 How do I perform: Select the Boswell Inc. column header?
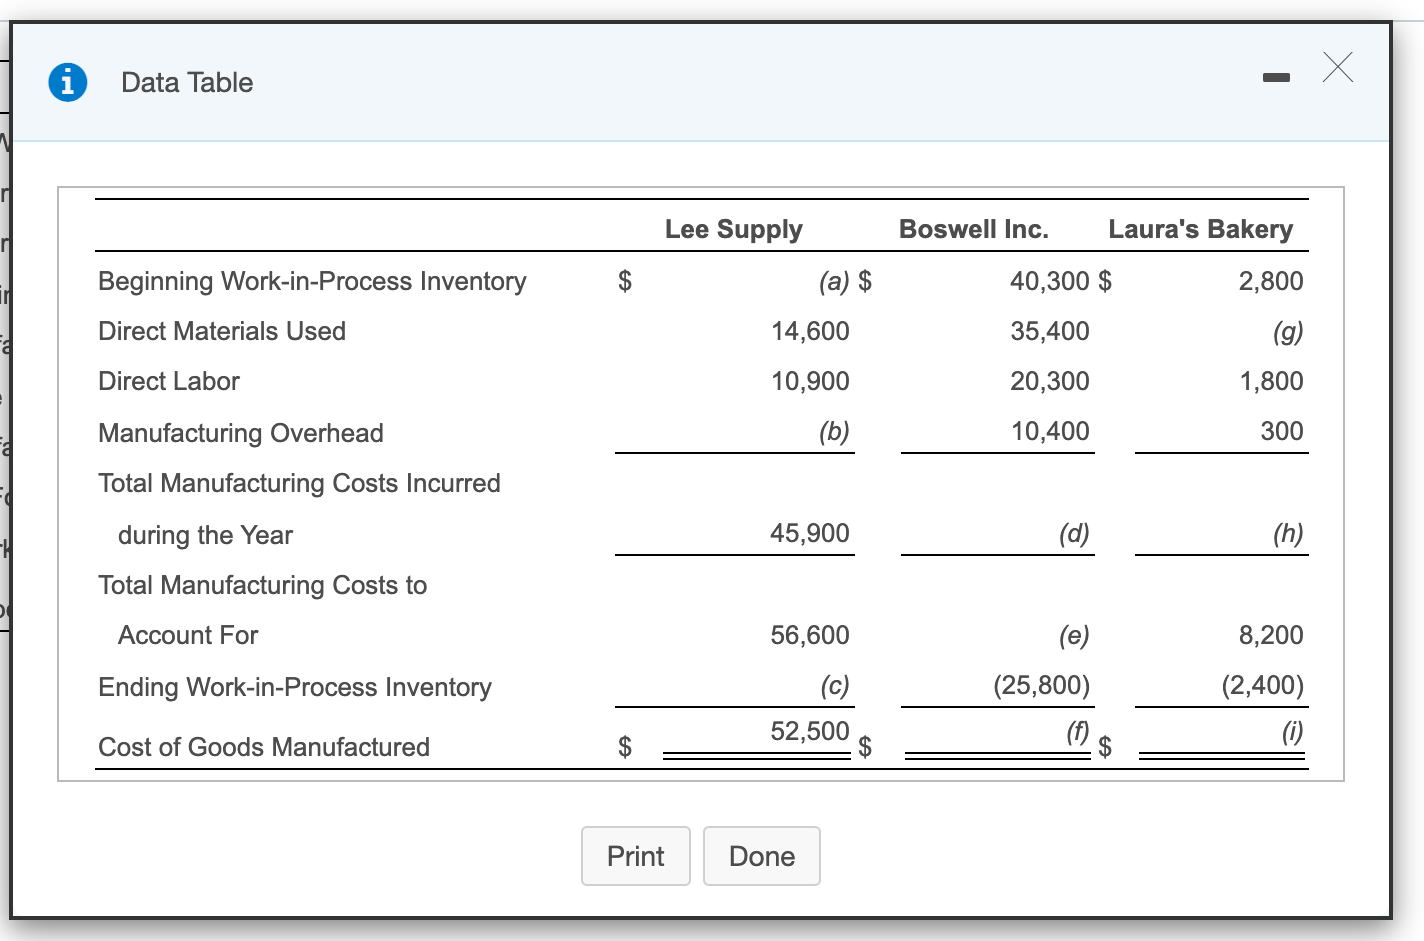click(974, 229)
